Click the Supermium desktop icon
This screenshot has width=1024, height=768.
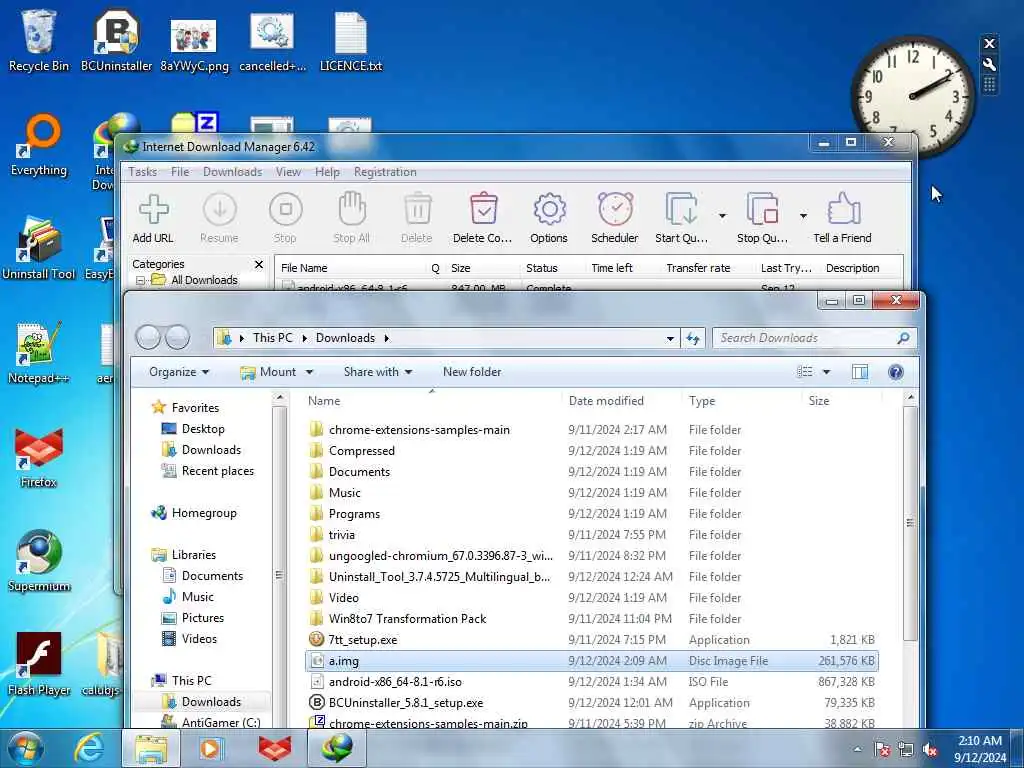[x=39, y=560]
